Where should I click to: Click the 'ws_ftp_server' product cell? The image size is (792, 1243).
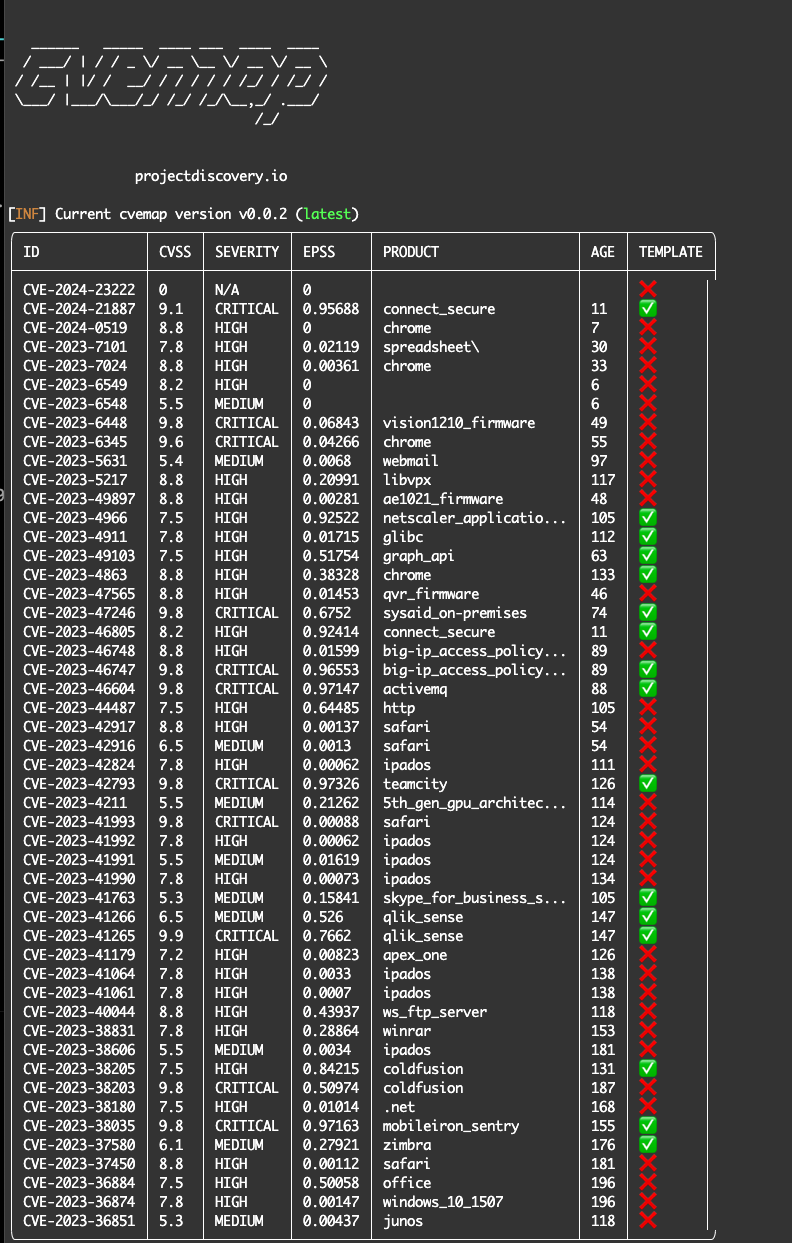click(435, 1012)
